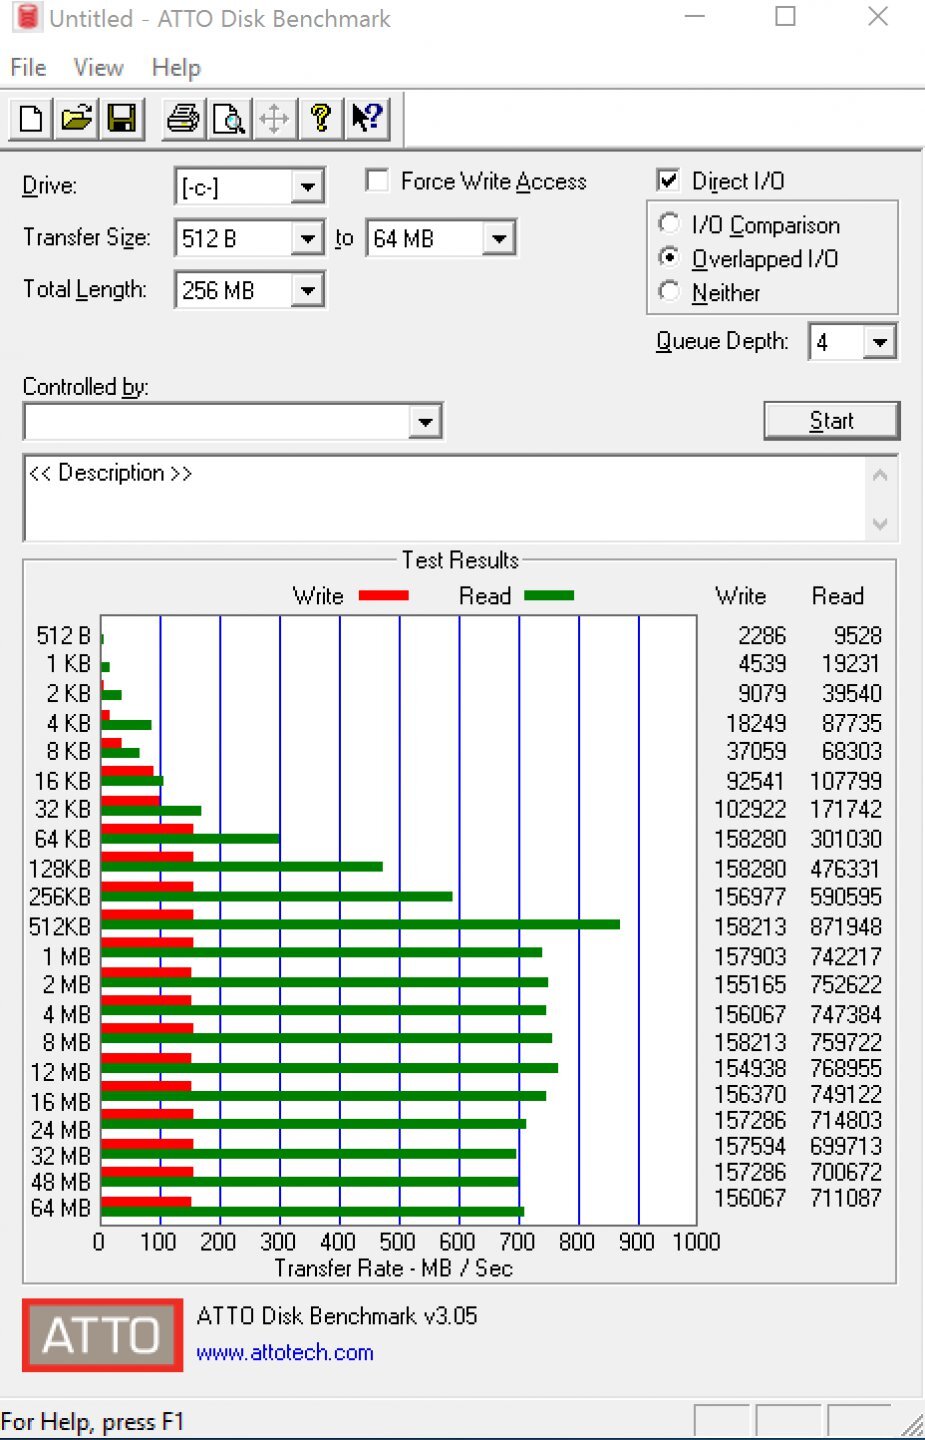Image resolution: width=925 pixels, height=1440 pixels.
Task: Select I/O Comparison radio option
Action: pyautogui.click(x=669, y=223)
